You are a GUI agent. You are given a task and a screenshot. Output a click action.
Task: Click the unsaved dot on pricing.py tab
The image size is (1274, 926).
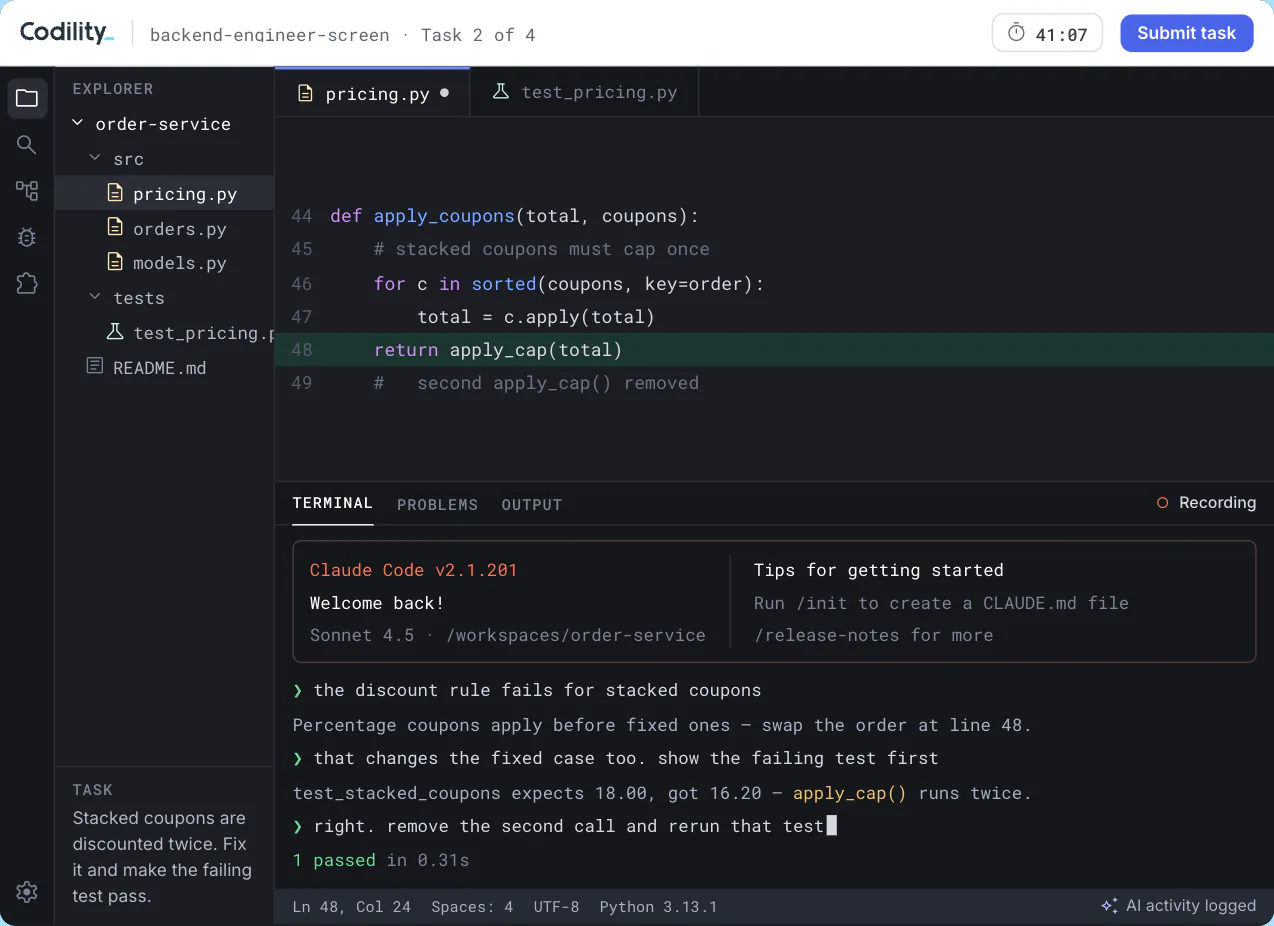pos(445,93)
